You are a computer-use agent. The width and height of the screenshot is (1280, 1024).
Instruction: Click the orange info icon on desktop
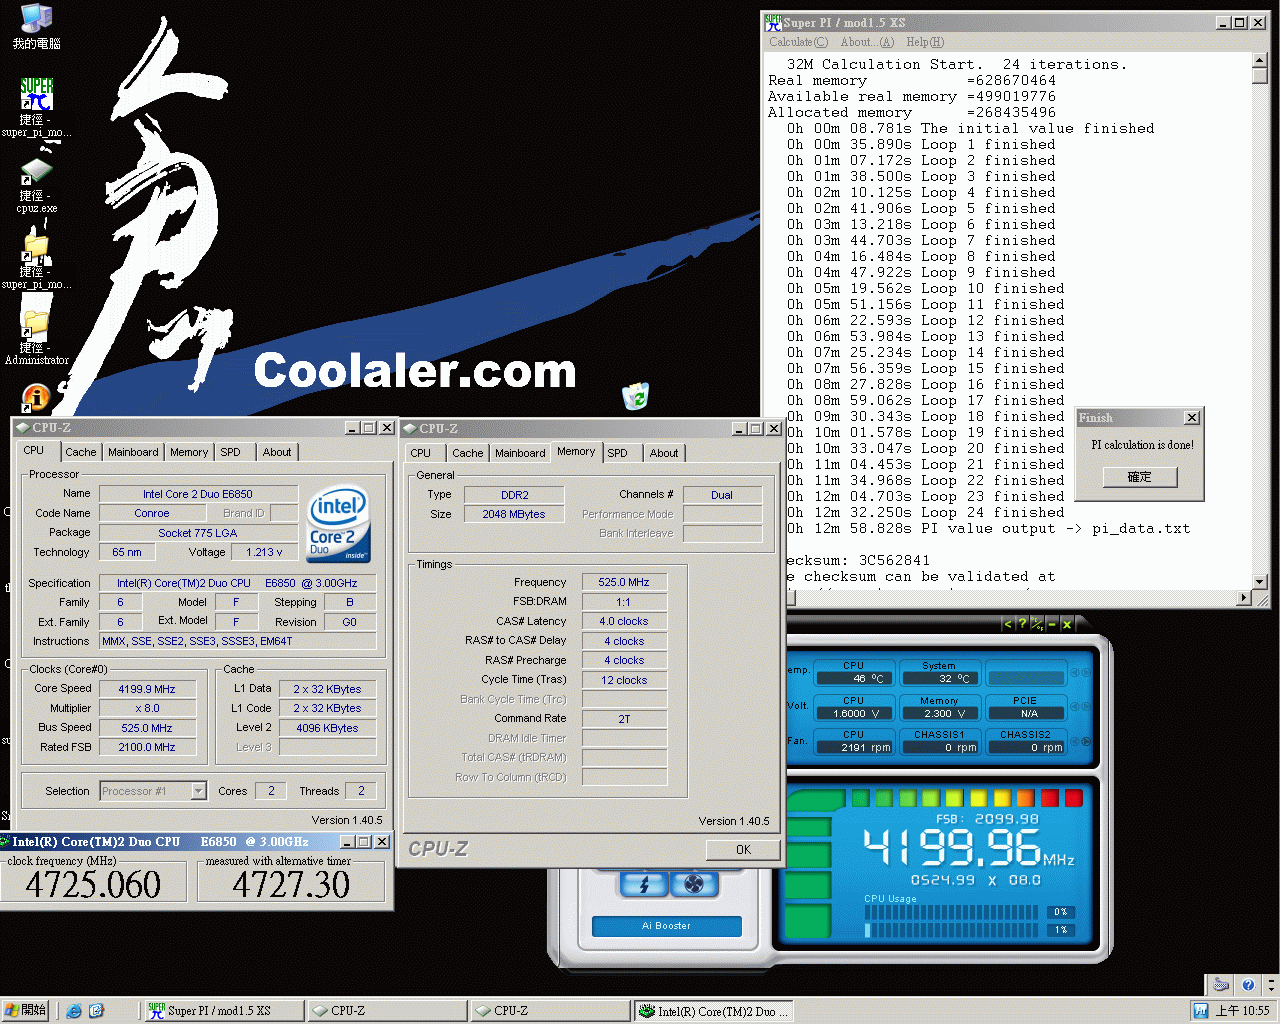click(x=35, y=398)
